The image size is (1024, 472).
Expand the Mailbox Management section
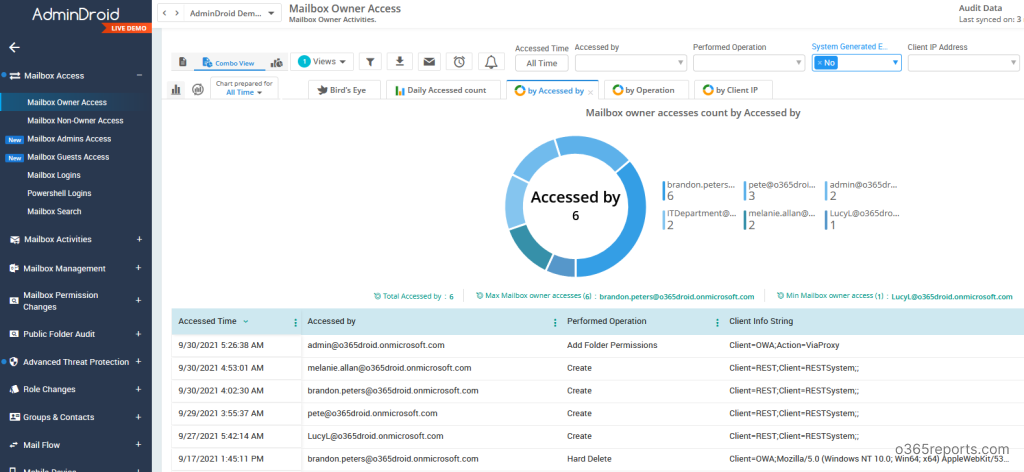click(139, 268)
